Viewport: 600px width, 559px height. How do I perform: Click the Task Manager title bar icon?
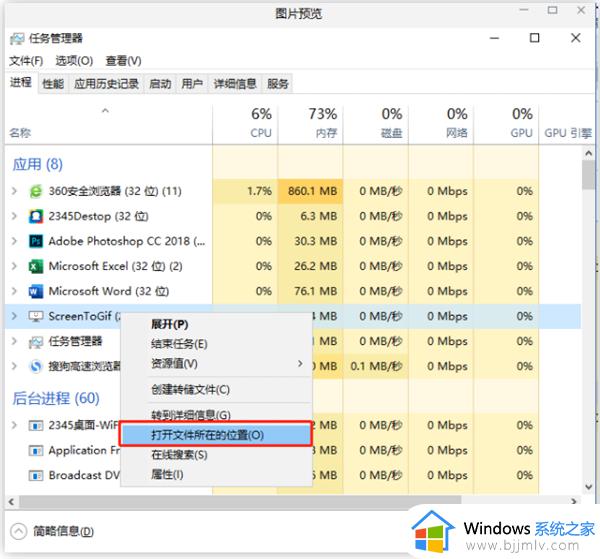pos(17,38)
